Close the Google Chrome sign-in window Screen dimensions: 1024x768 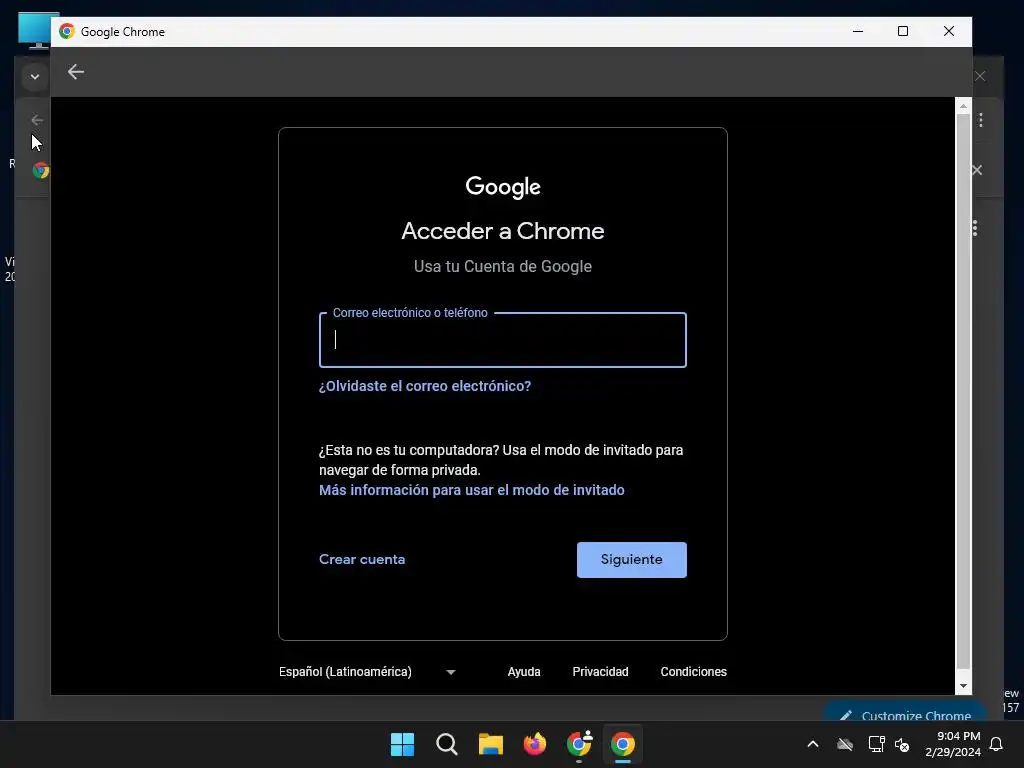click(949, 31)
